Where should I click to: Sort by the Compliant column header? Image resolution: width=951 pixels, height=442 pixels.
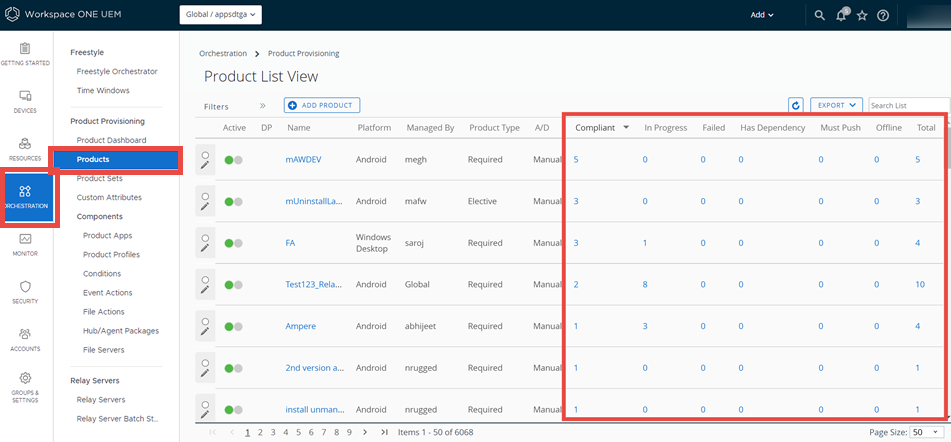point(595,128)
